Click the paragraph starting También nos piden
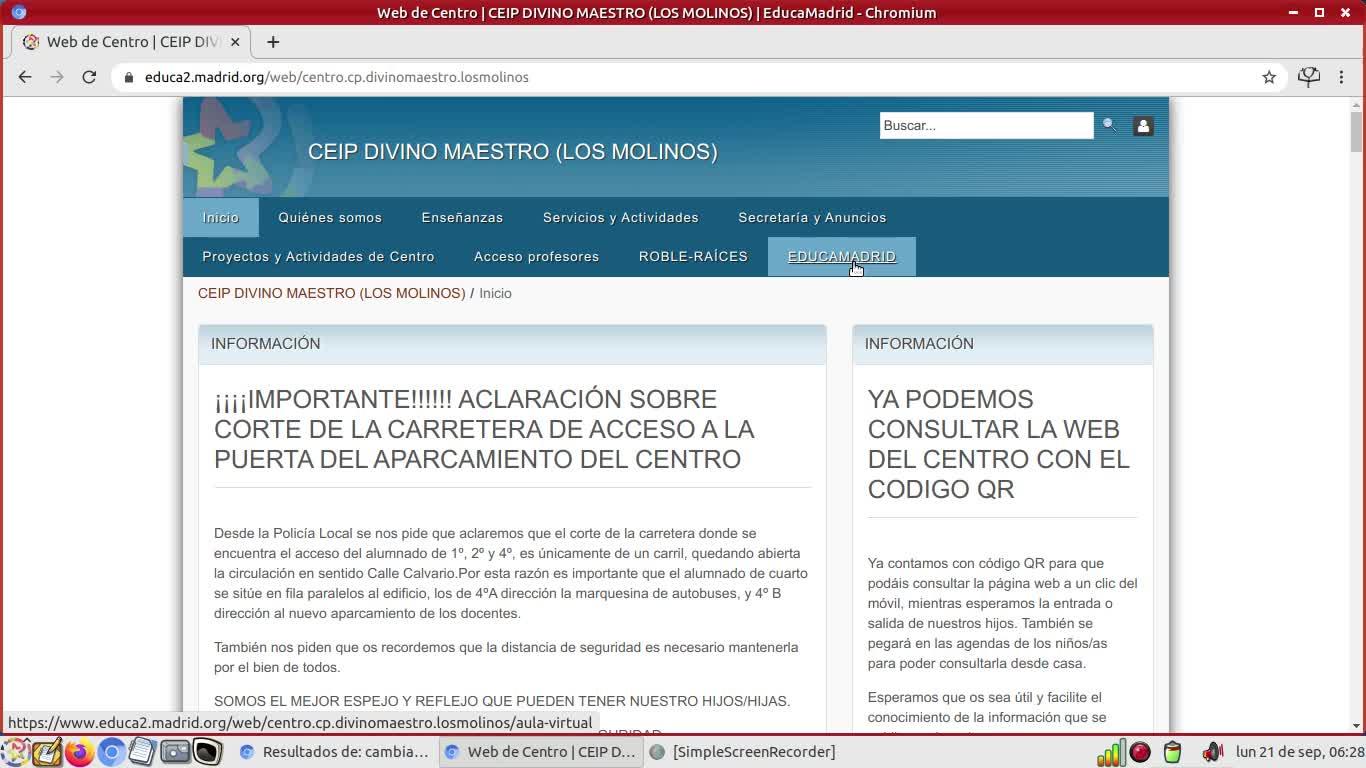1366x768 pixels. [x=506, y=657]
